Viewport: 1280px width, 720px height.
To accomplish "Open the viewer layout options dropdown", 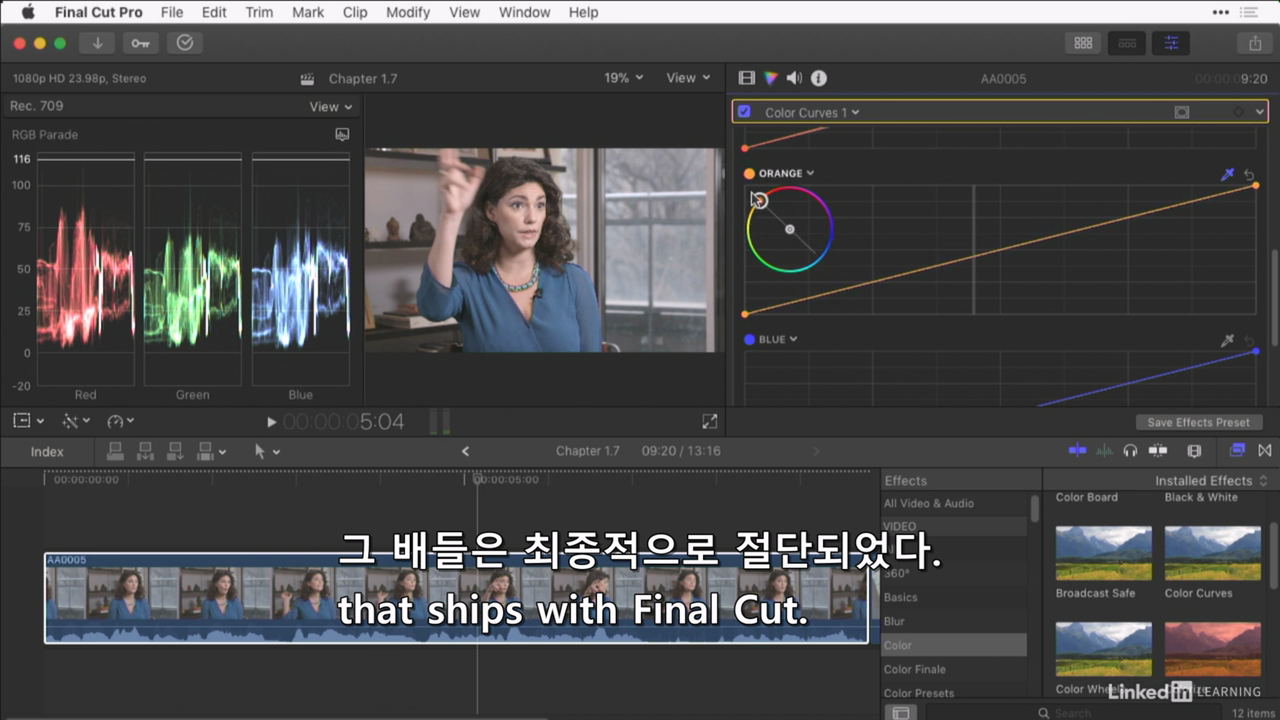I will pyautogui.click(x=27, y=422).
